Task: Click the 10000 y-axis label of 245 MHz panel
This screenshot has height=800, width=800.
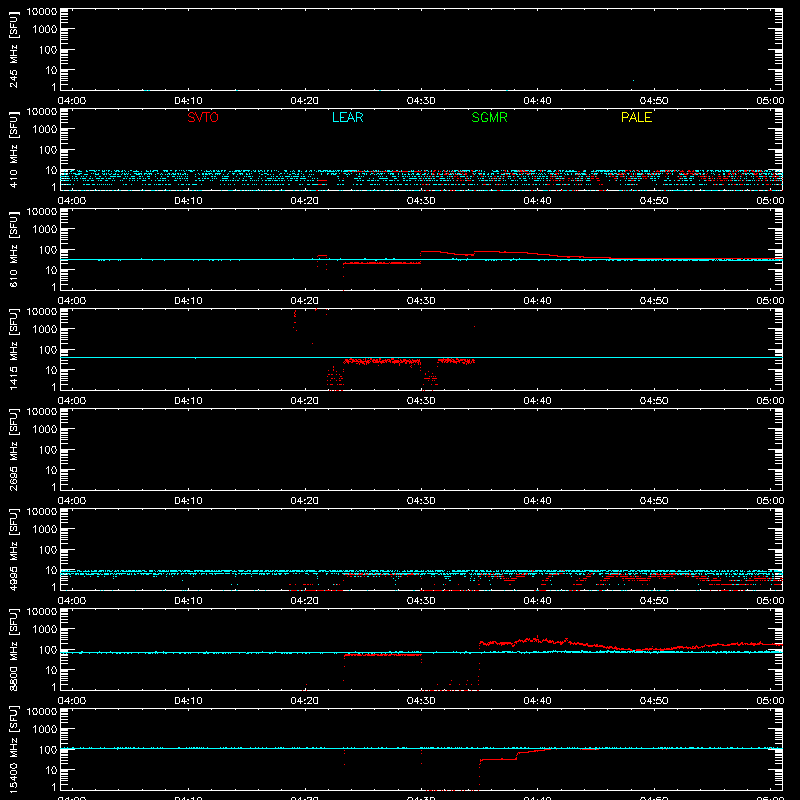Action: pos(42,12)
